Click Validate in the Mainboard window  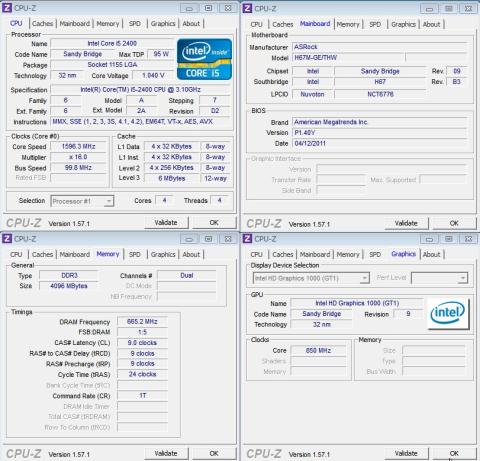(406, 223)
